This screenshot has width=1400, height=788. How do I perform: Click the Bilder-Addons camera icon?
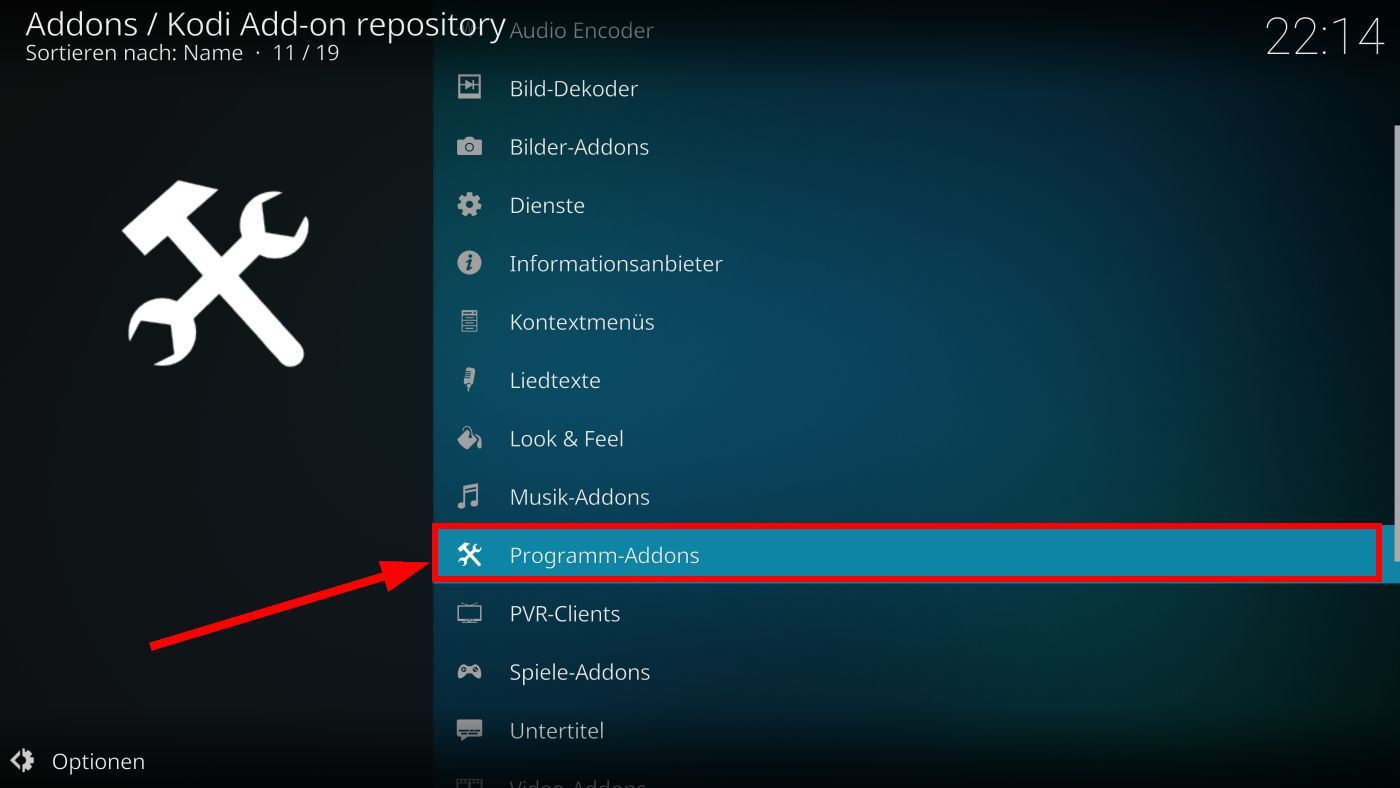coord(469,147)
